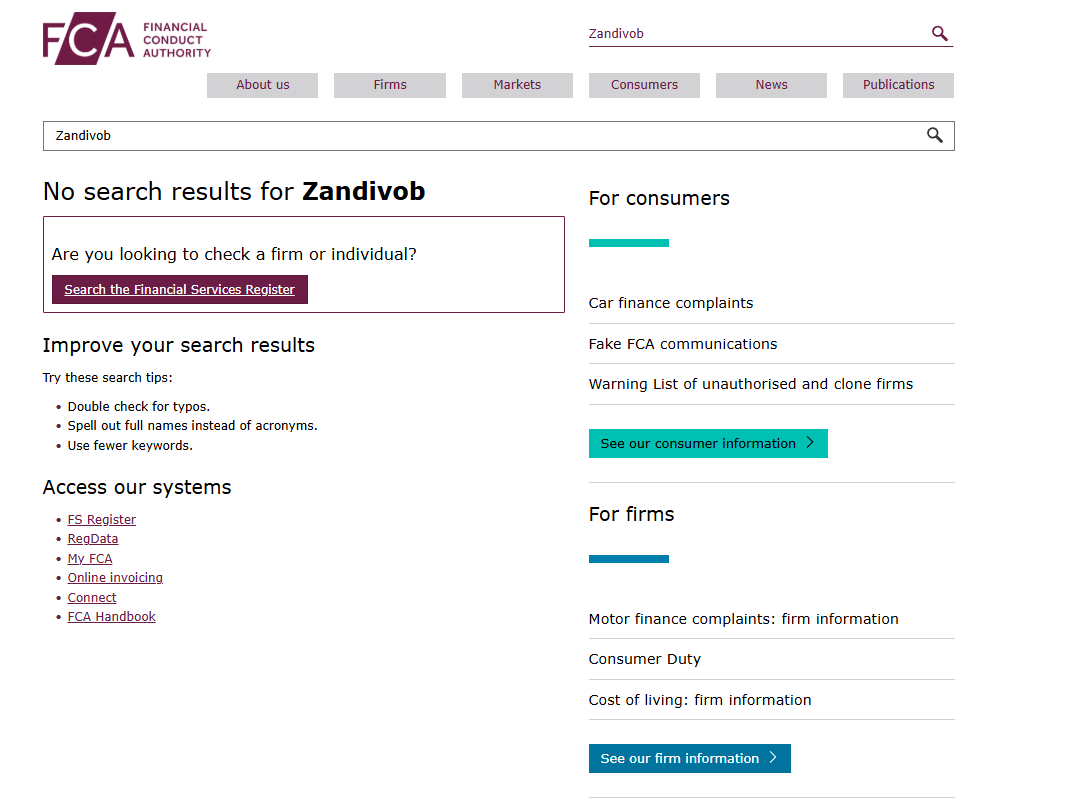
Task: Click the main search bar magnifier icon
Action: point(935,135)
